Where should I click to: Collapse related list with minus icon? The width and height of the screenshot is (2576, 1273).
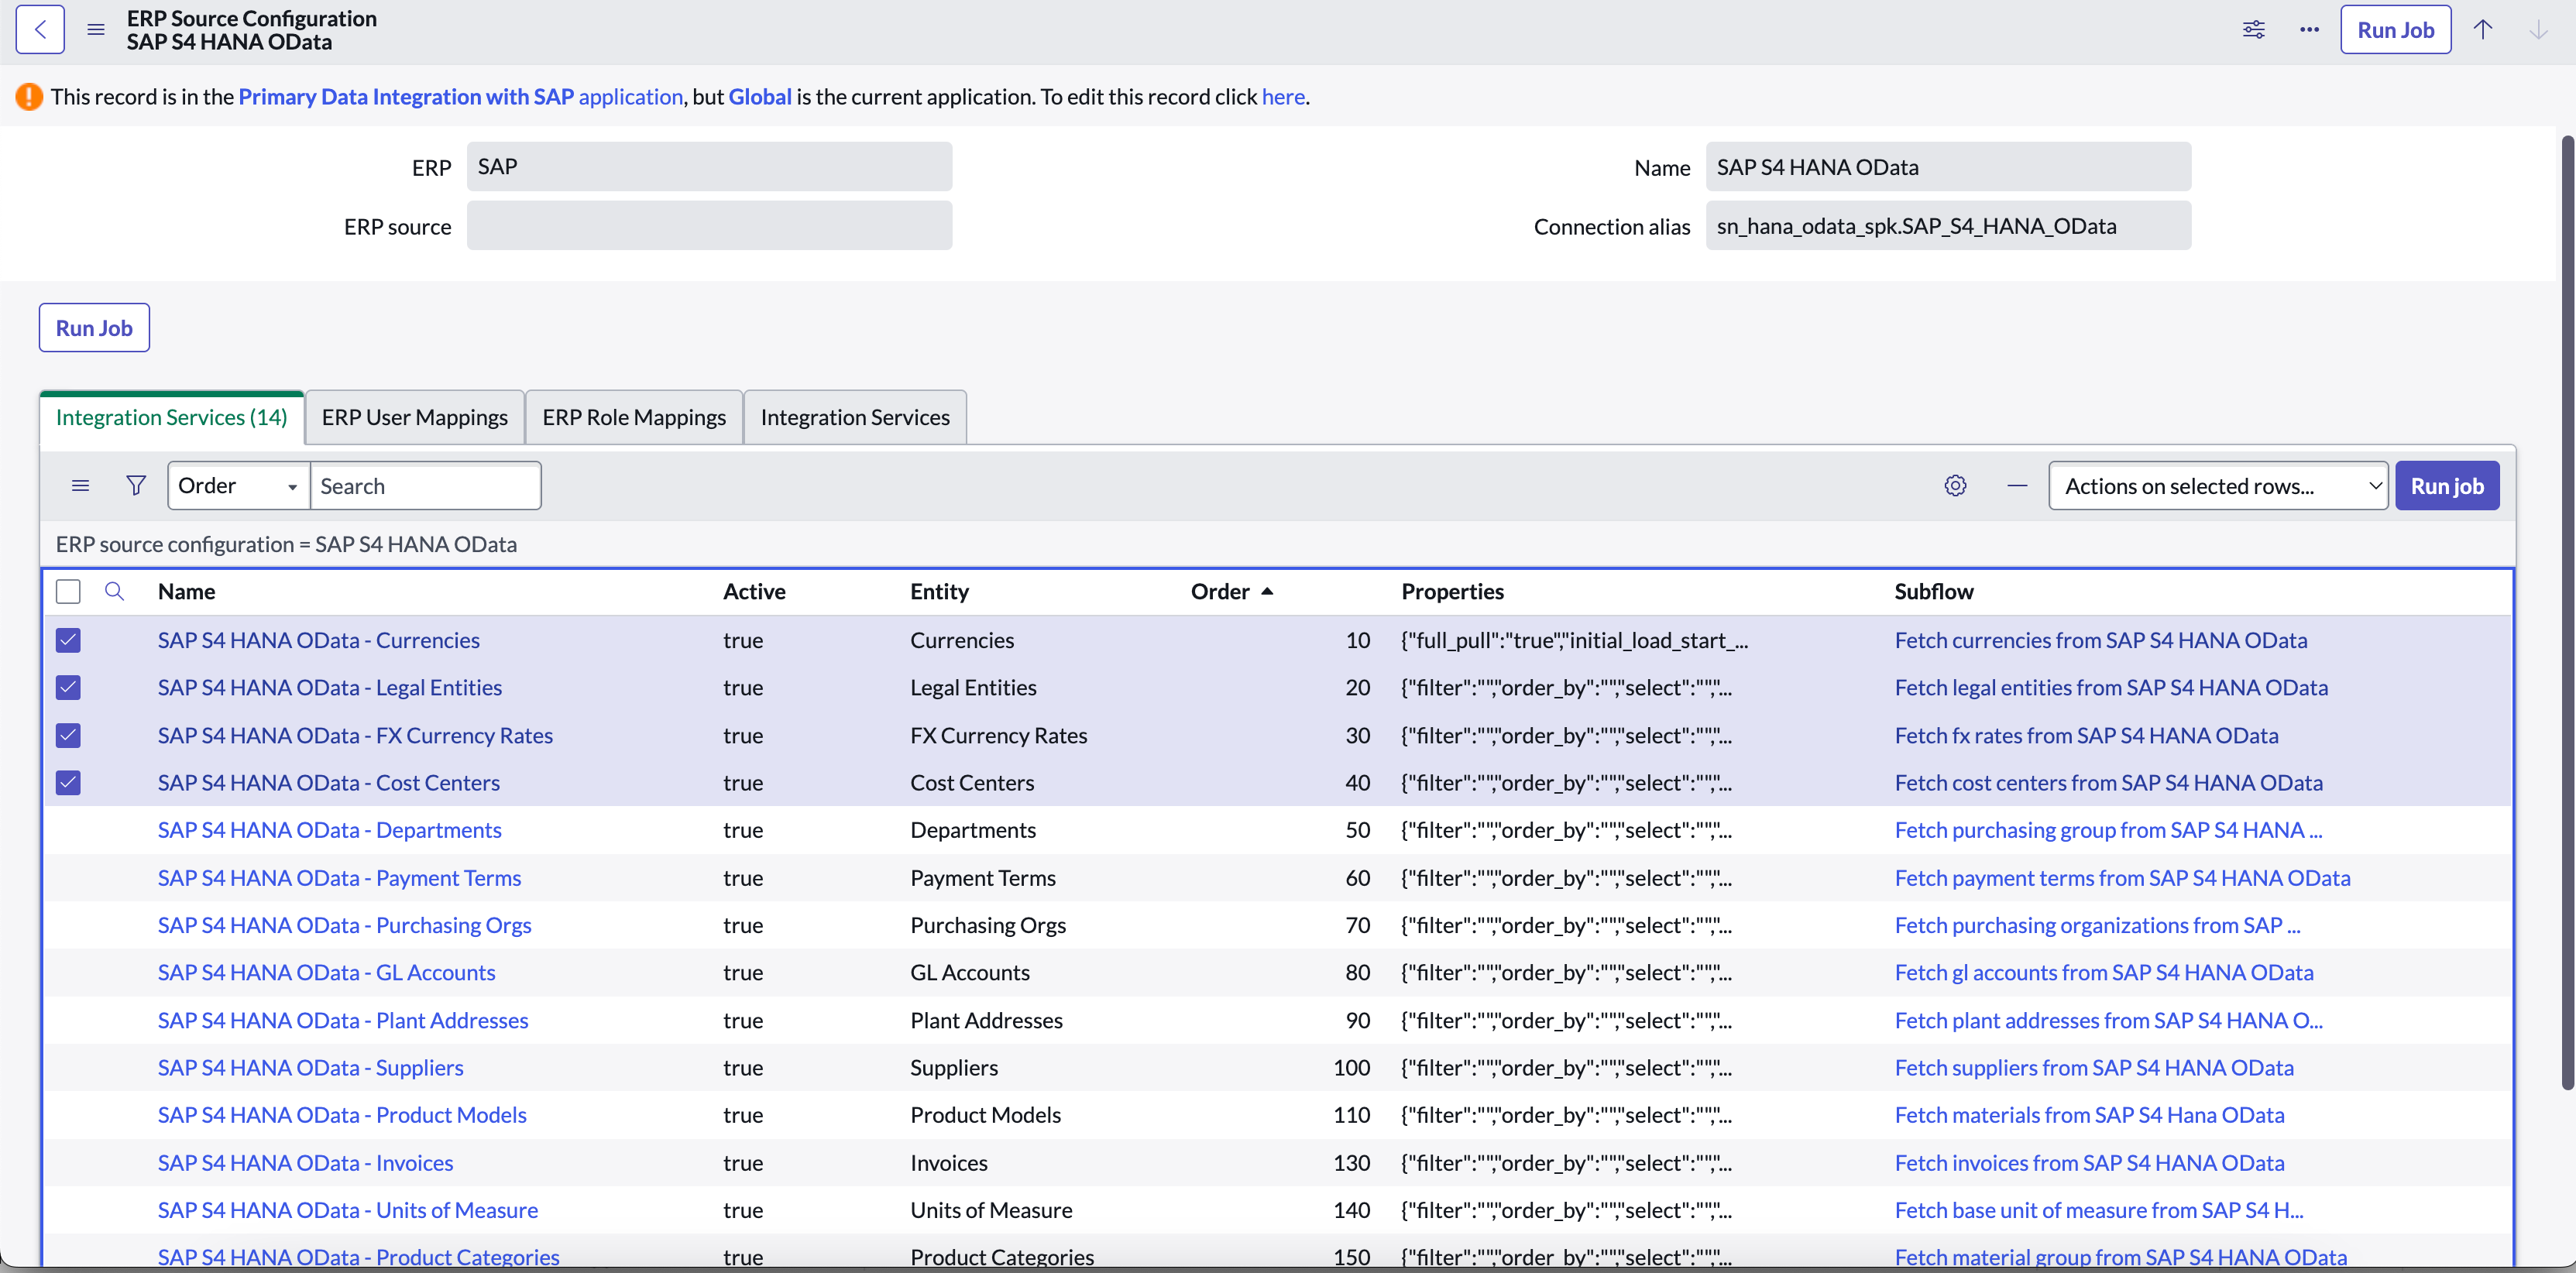click(2017, 486)
